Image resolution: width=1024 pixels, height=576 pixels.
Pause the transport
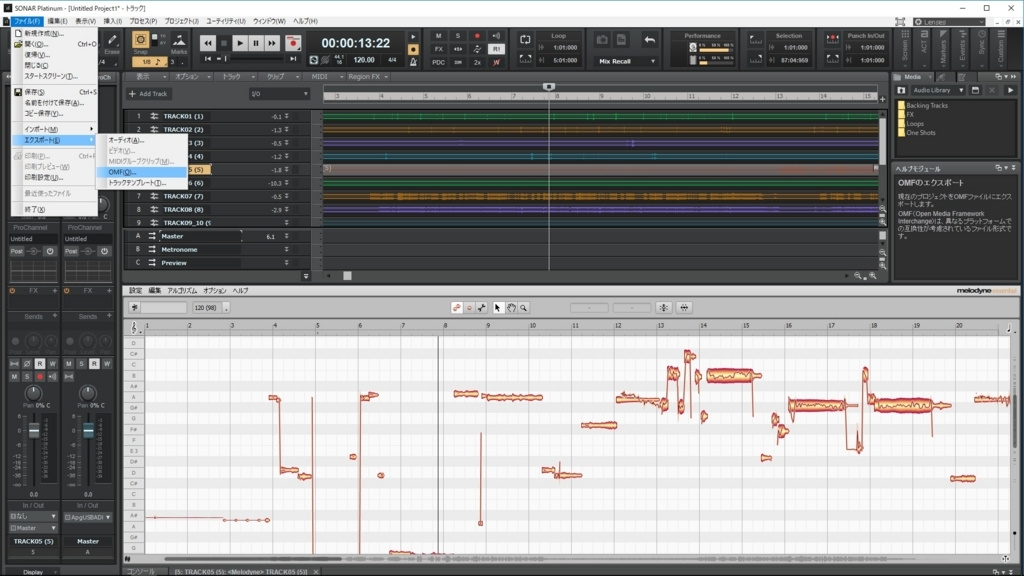[x=256, y=43]
